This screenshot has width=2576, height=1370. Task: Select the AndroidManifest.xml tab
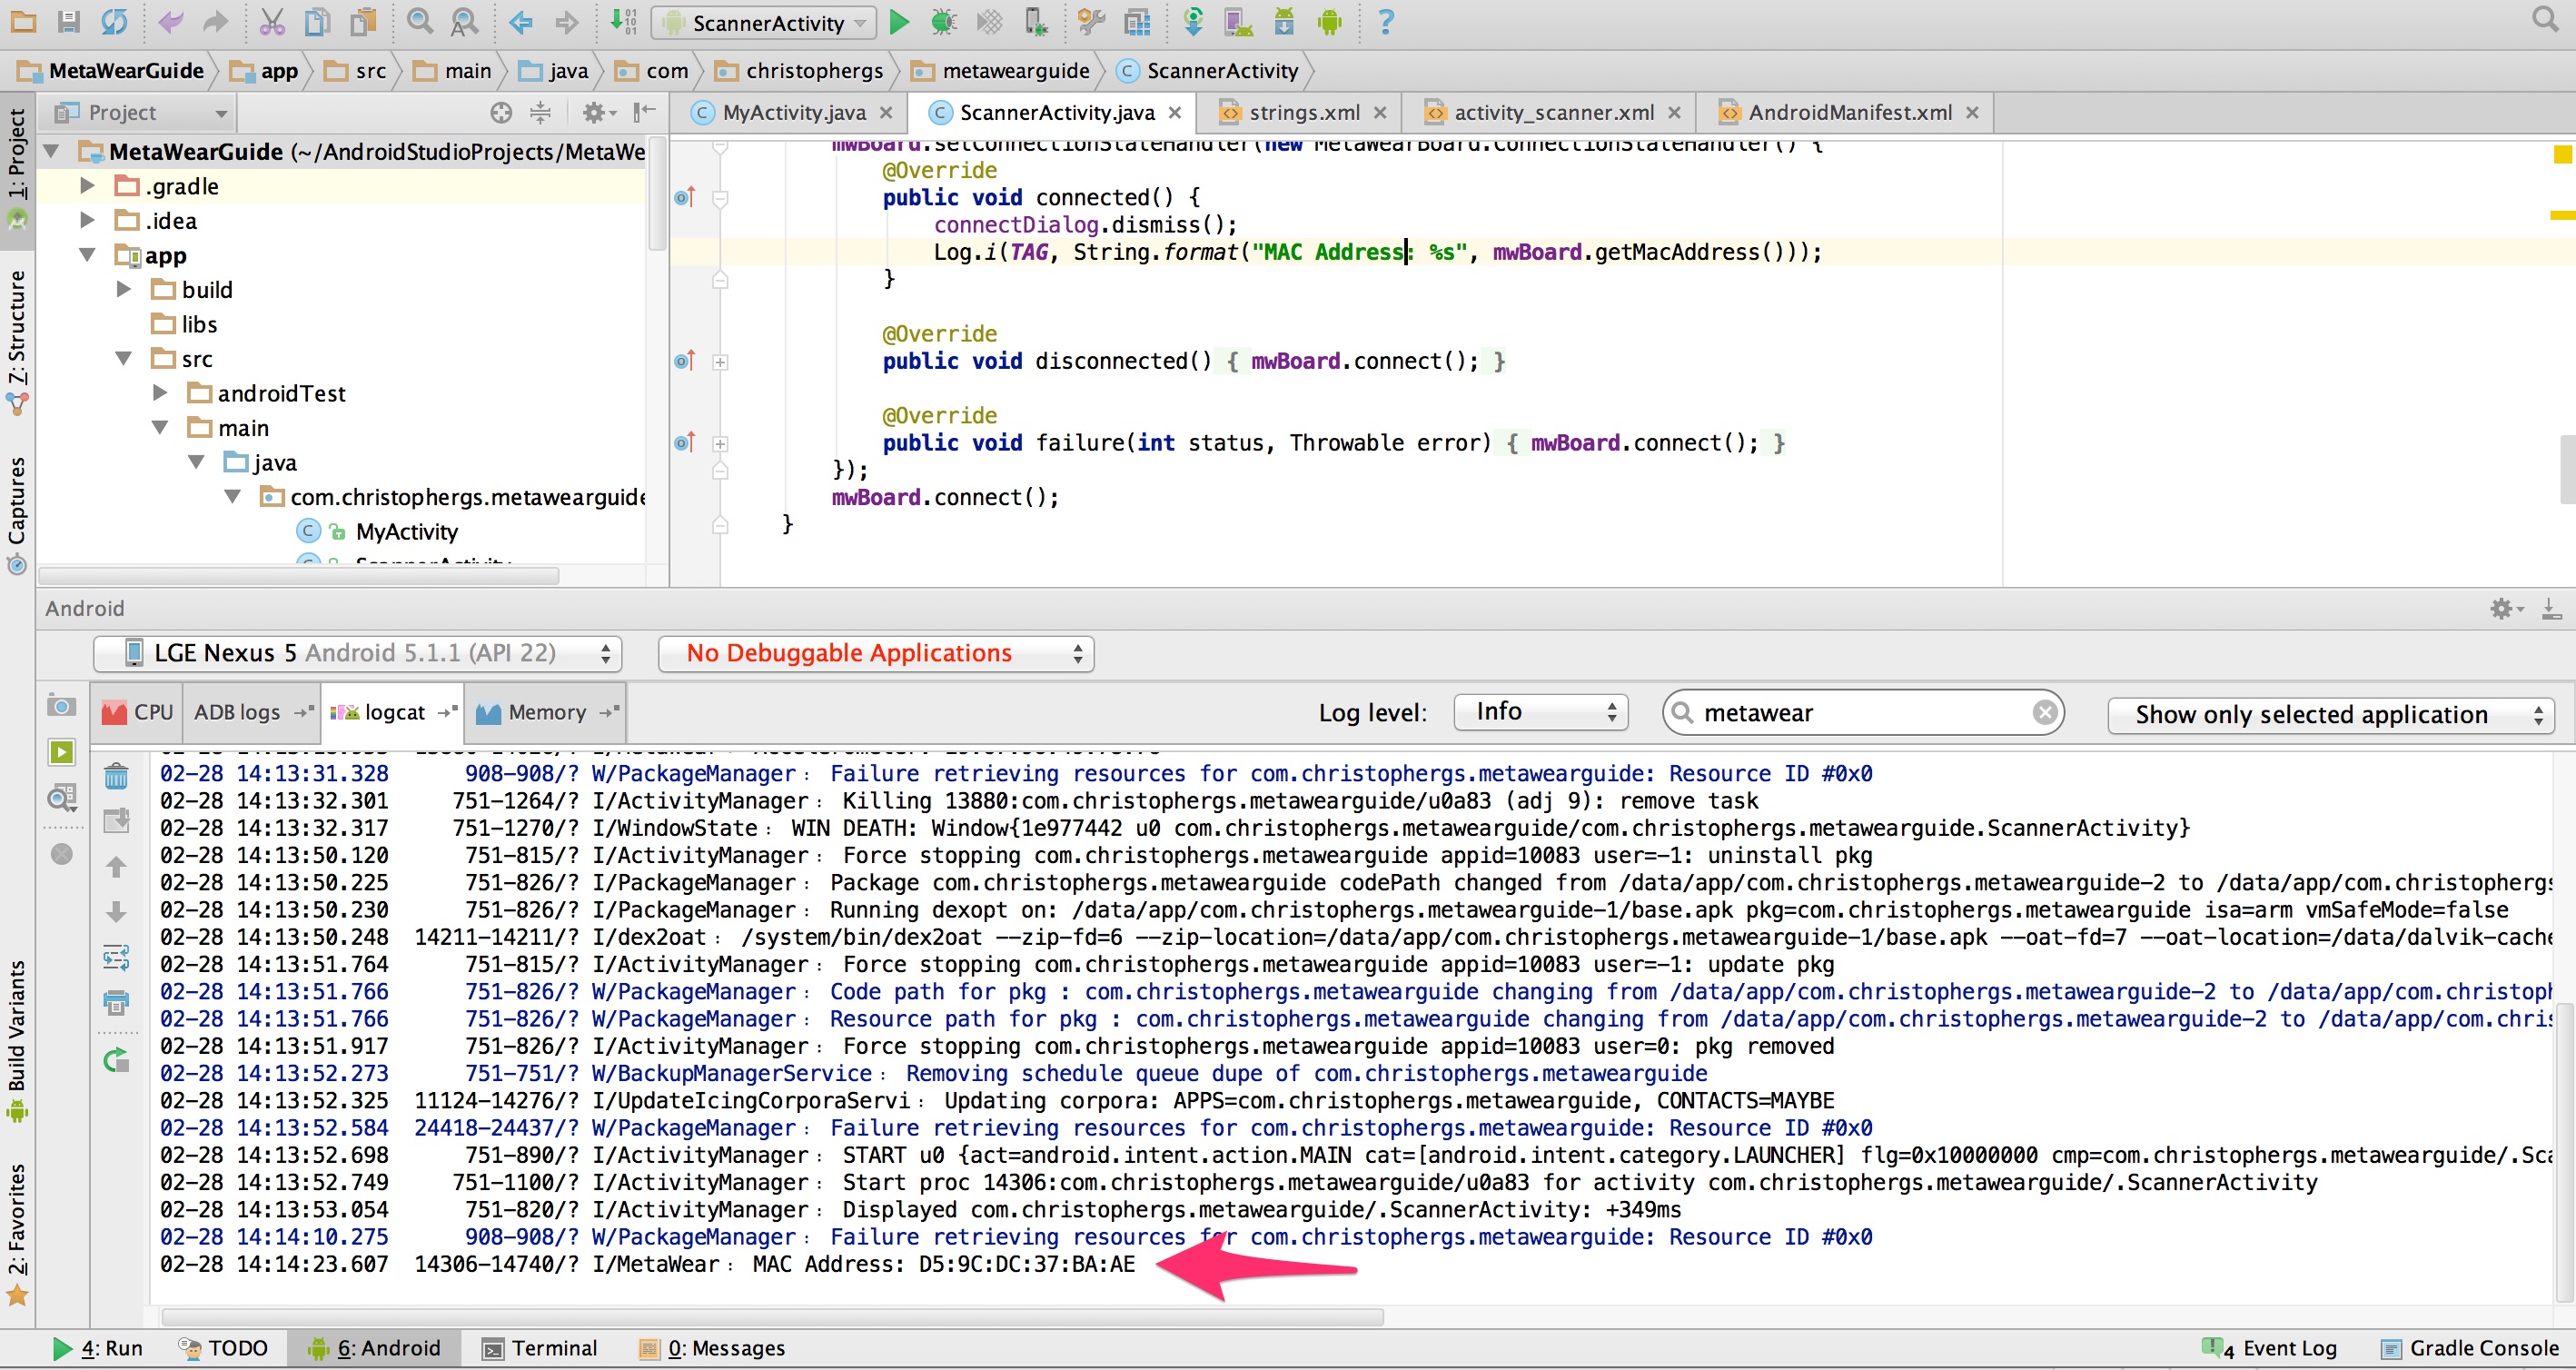(1848, 111)
